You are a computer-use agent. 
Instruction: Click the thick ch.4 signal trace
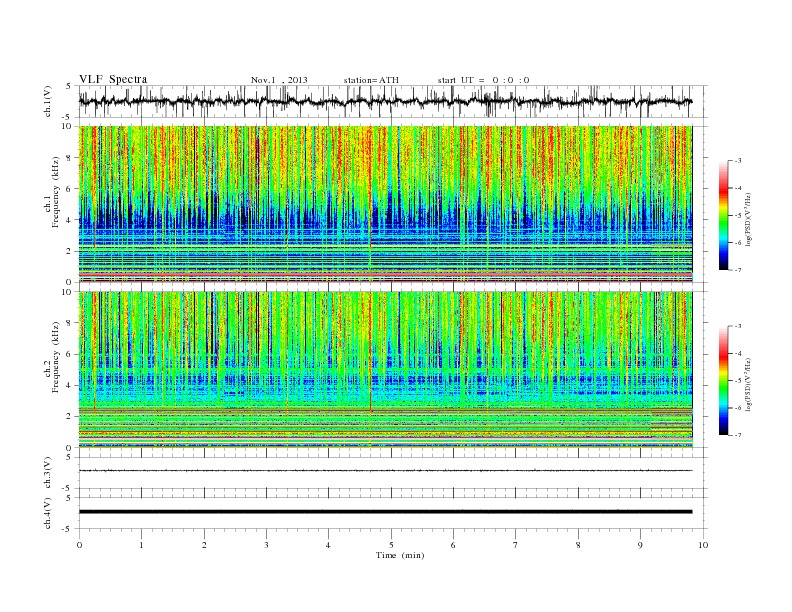(x=385, y=512)
